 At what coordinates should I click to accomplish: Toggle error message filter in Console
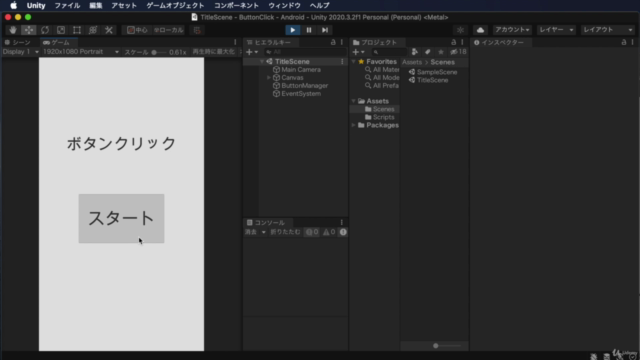[343, 232]
